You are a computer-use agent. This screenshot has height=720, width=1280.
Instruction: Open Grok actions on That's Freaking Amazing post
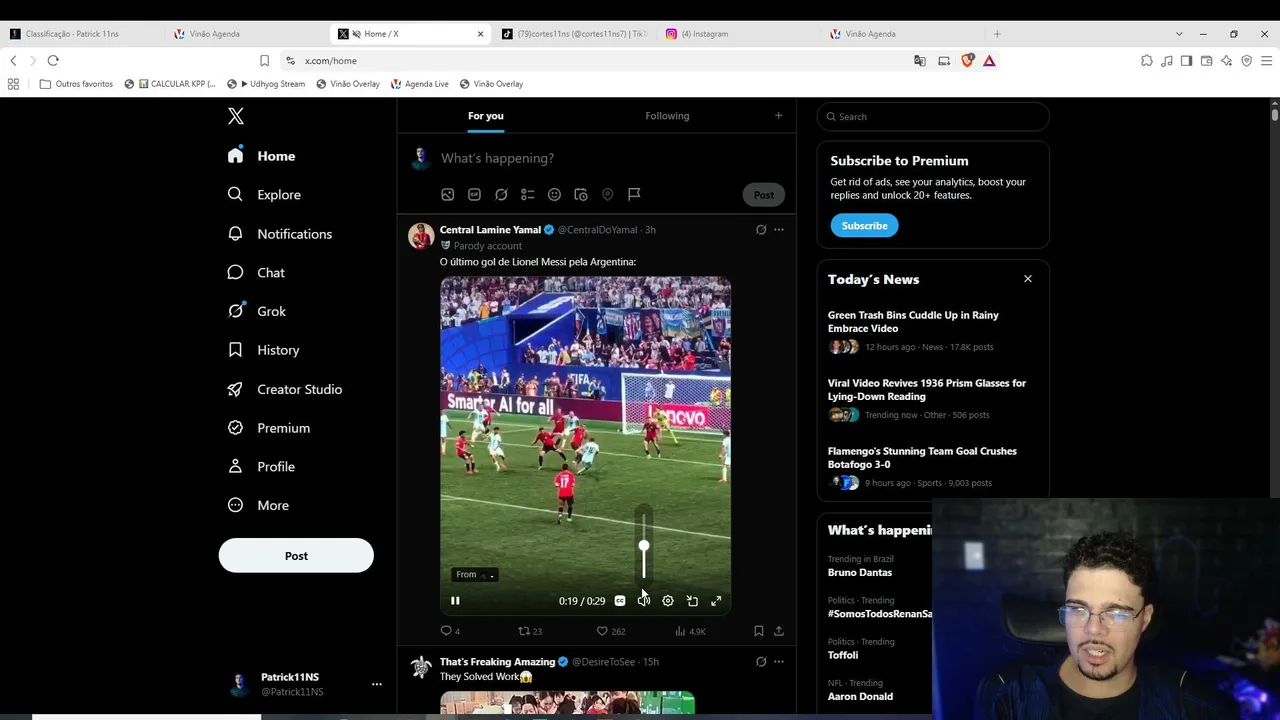(x=761, y=662)
